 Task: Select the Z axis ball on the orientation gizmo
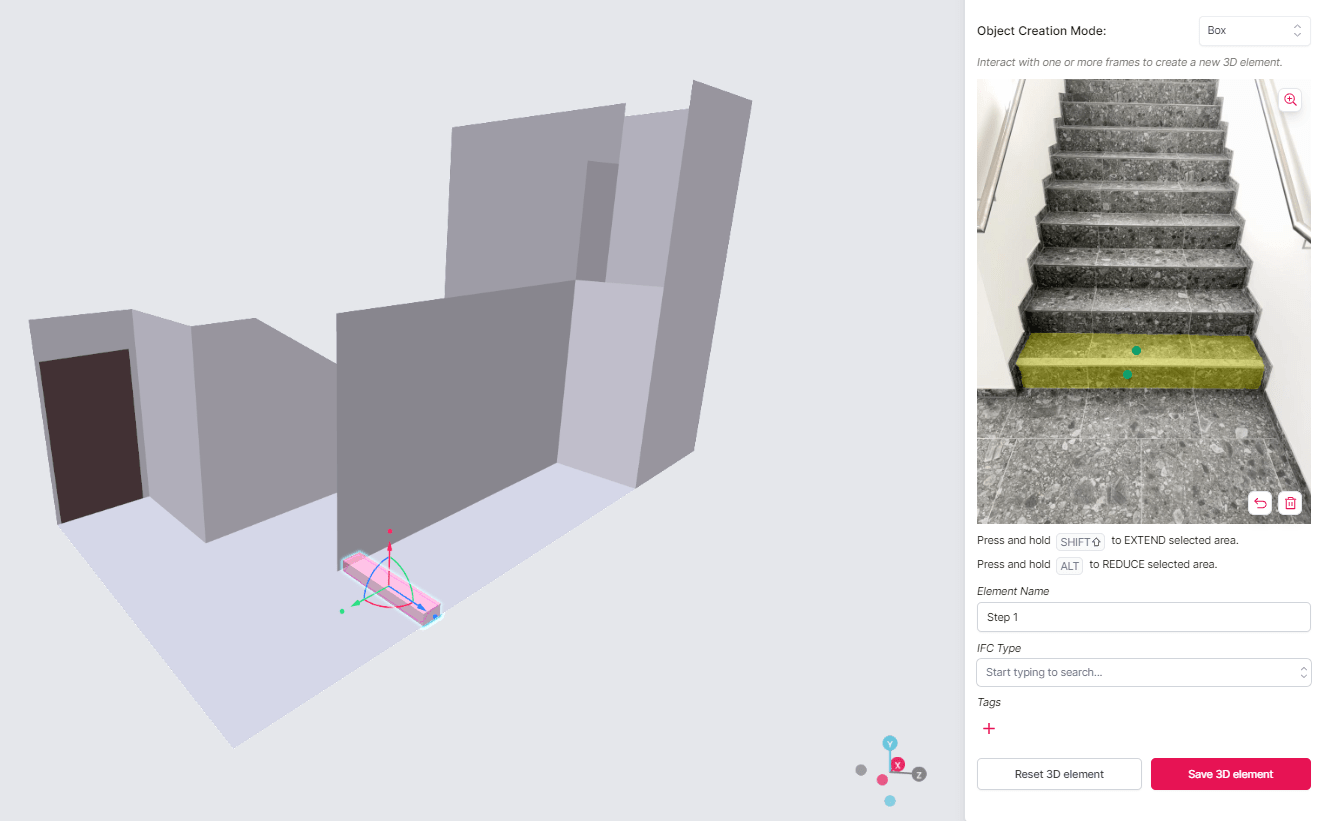pos(919,774)
